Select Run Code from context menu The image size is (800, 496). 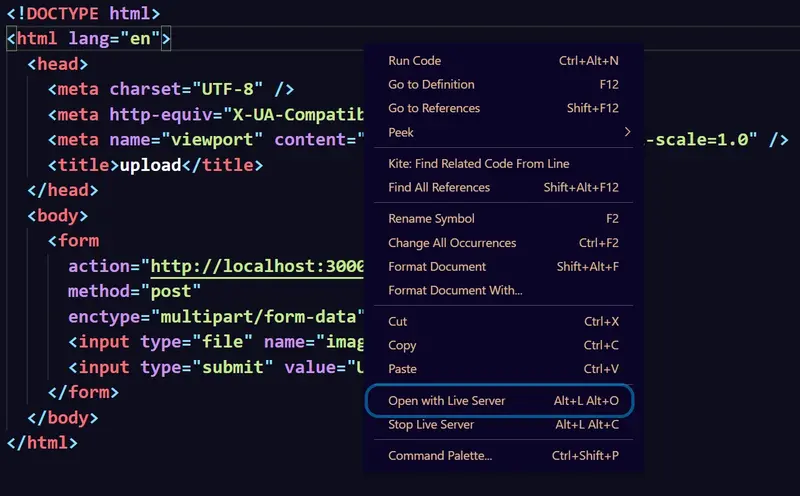(x=415, y=61)
